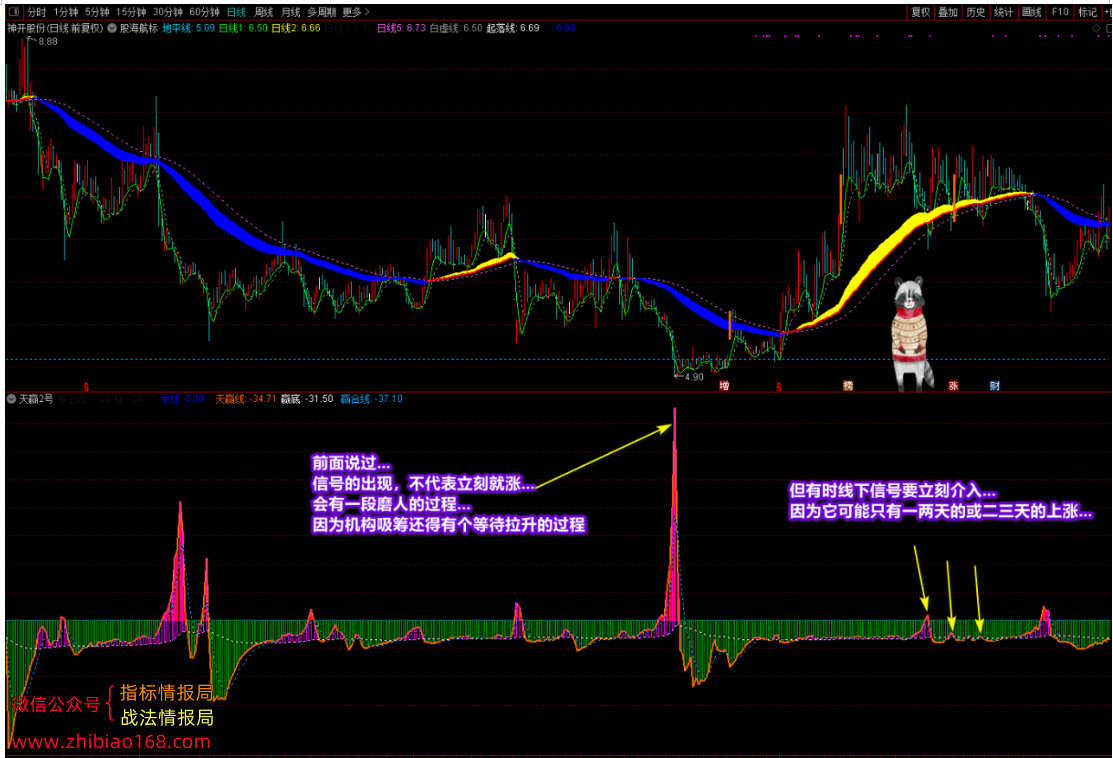
Task: Expand 更多 periods menu
Action: pyautogui.click(x=356, y=12)
